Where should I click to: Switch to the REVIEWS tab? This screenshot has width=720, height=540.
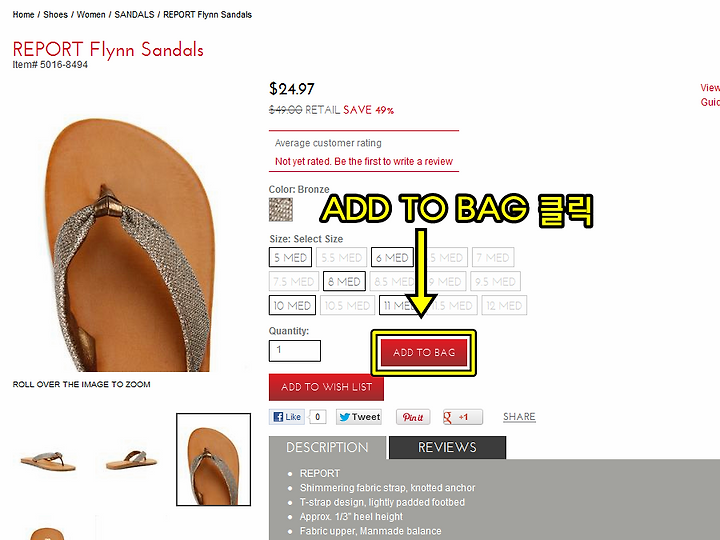tap(447, 447)
